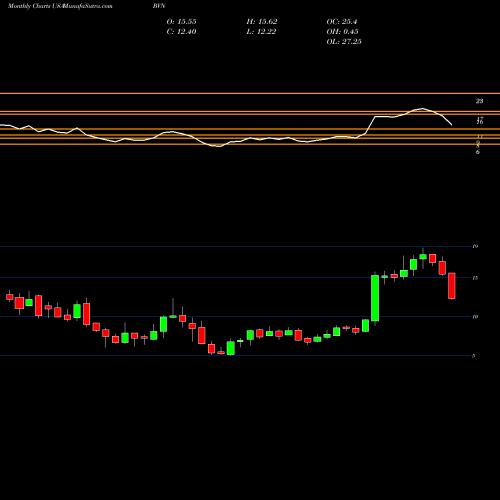Select the low value 'L: 12.22'
The width and height of the screenshot is (500, 500).
click(x=261, y=32)
